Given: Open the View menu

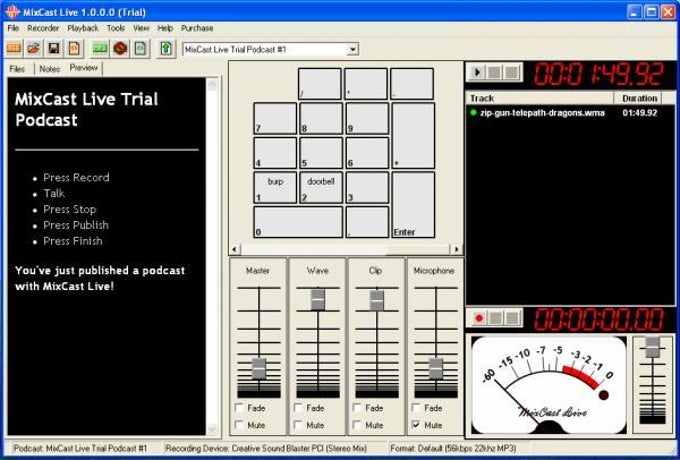Looking at the screenshot, I should (x=141, y=28).
